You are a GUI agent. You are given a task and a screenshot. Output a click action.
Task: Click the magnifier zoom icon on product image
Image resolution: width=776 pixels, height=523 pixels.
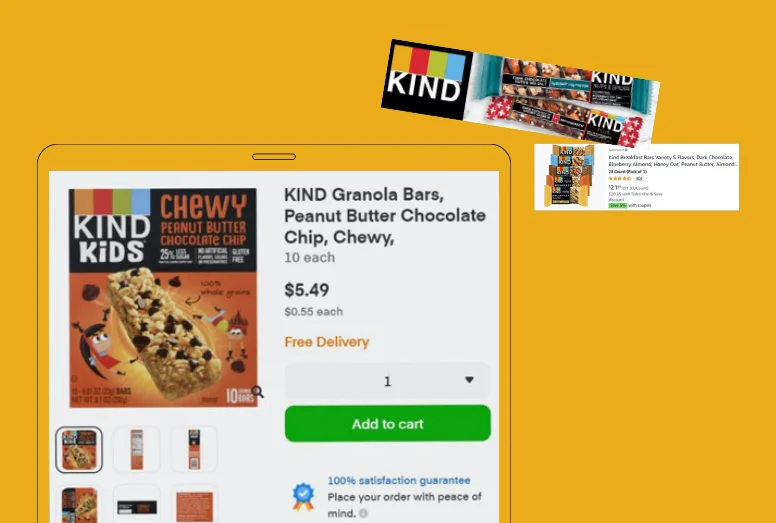point(257,392)
